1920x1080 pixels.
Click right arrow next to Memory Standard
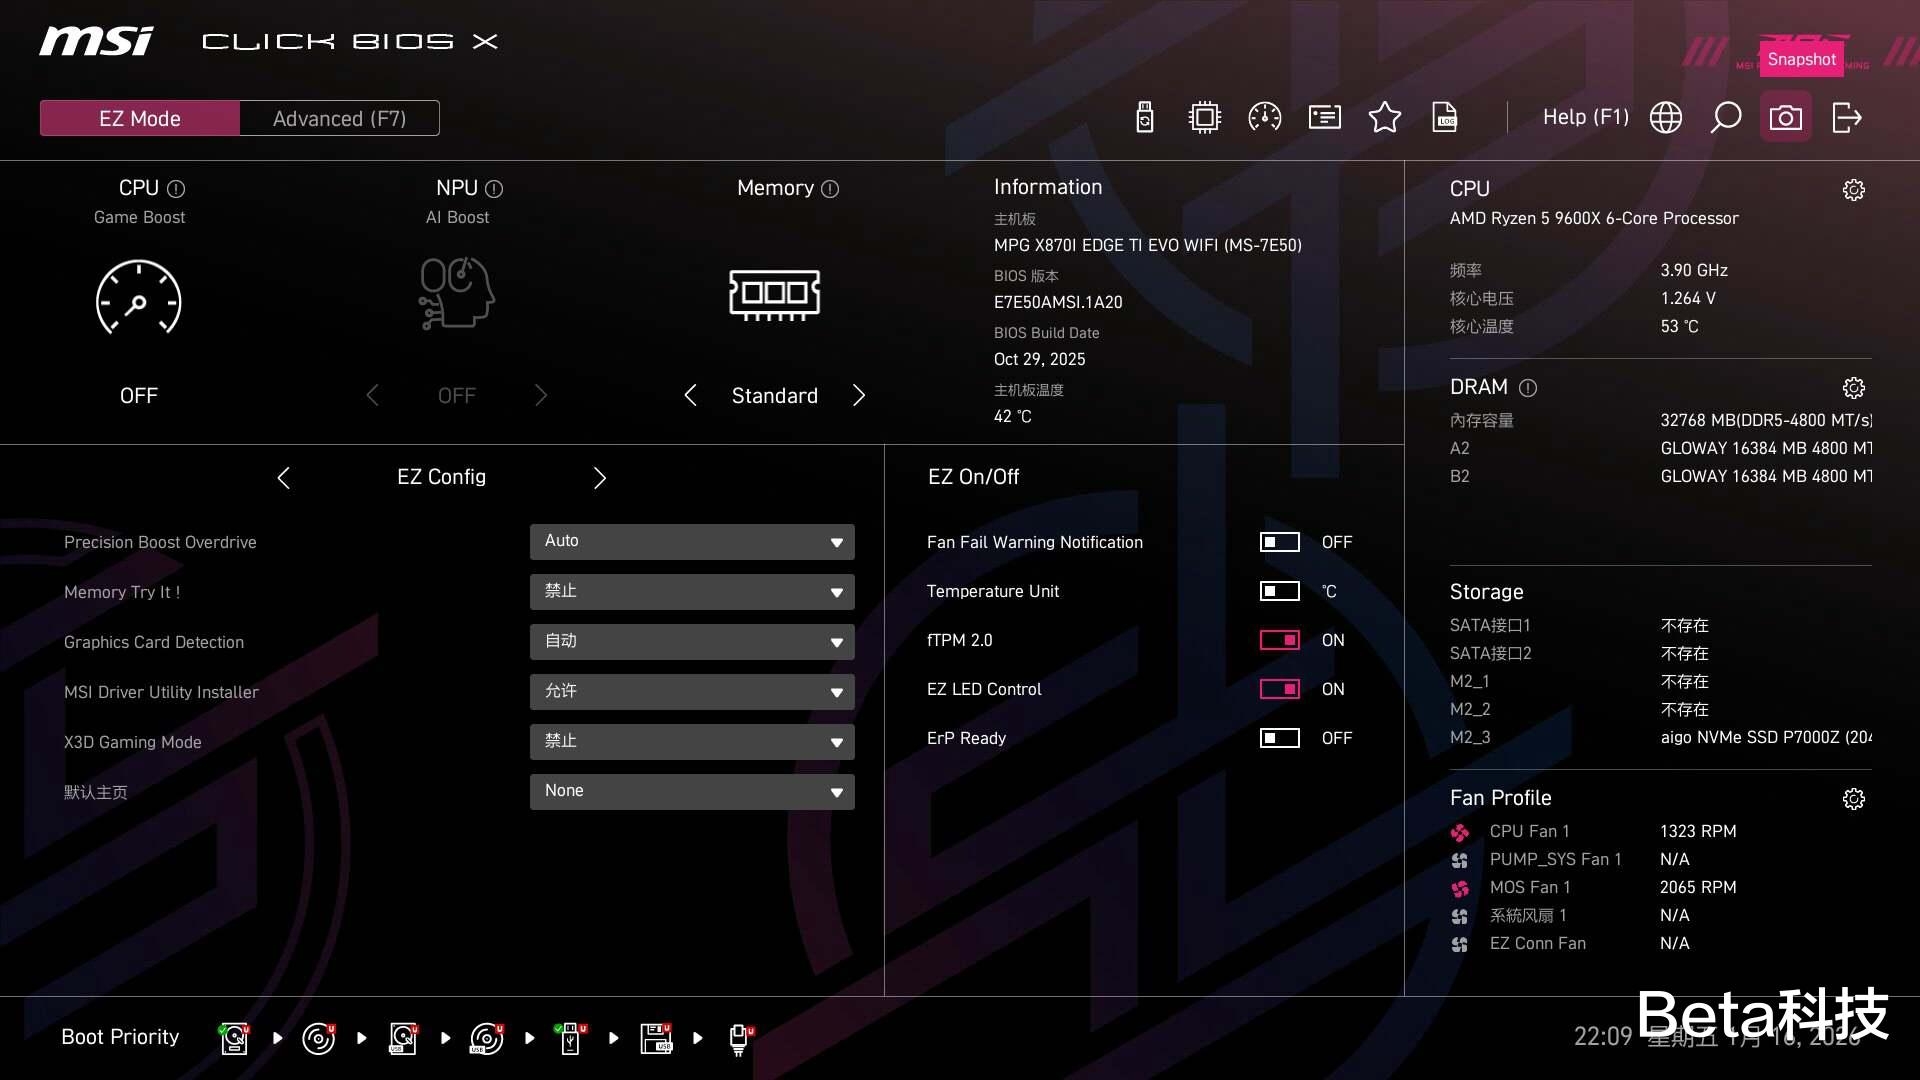pos(858,396)
